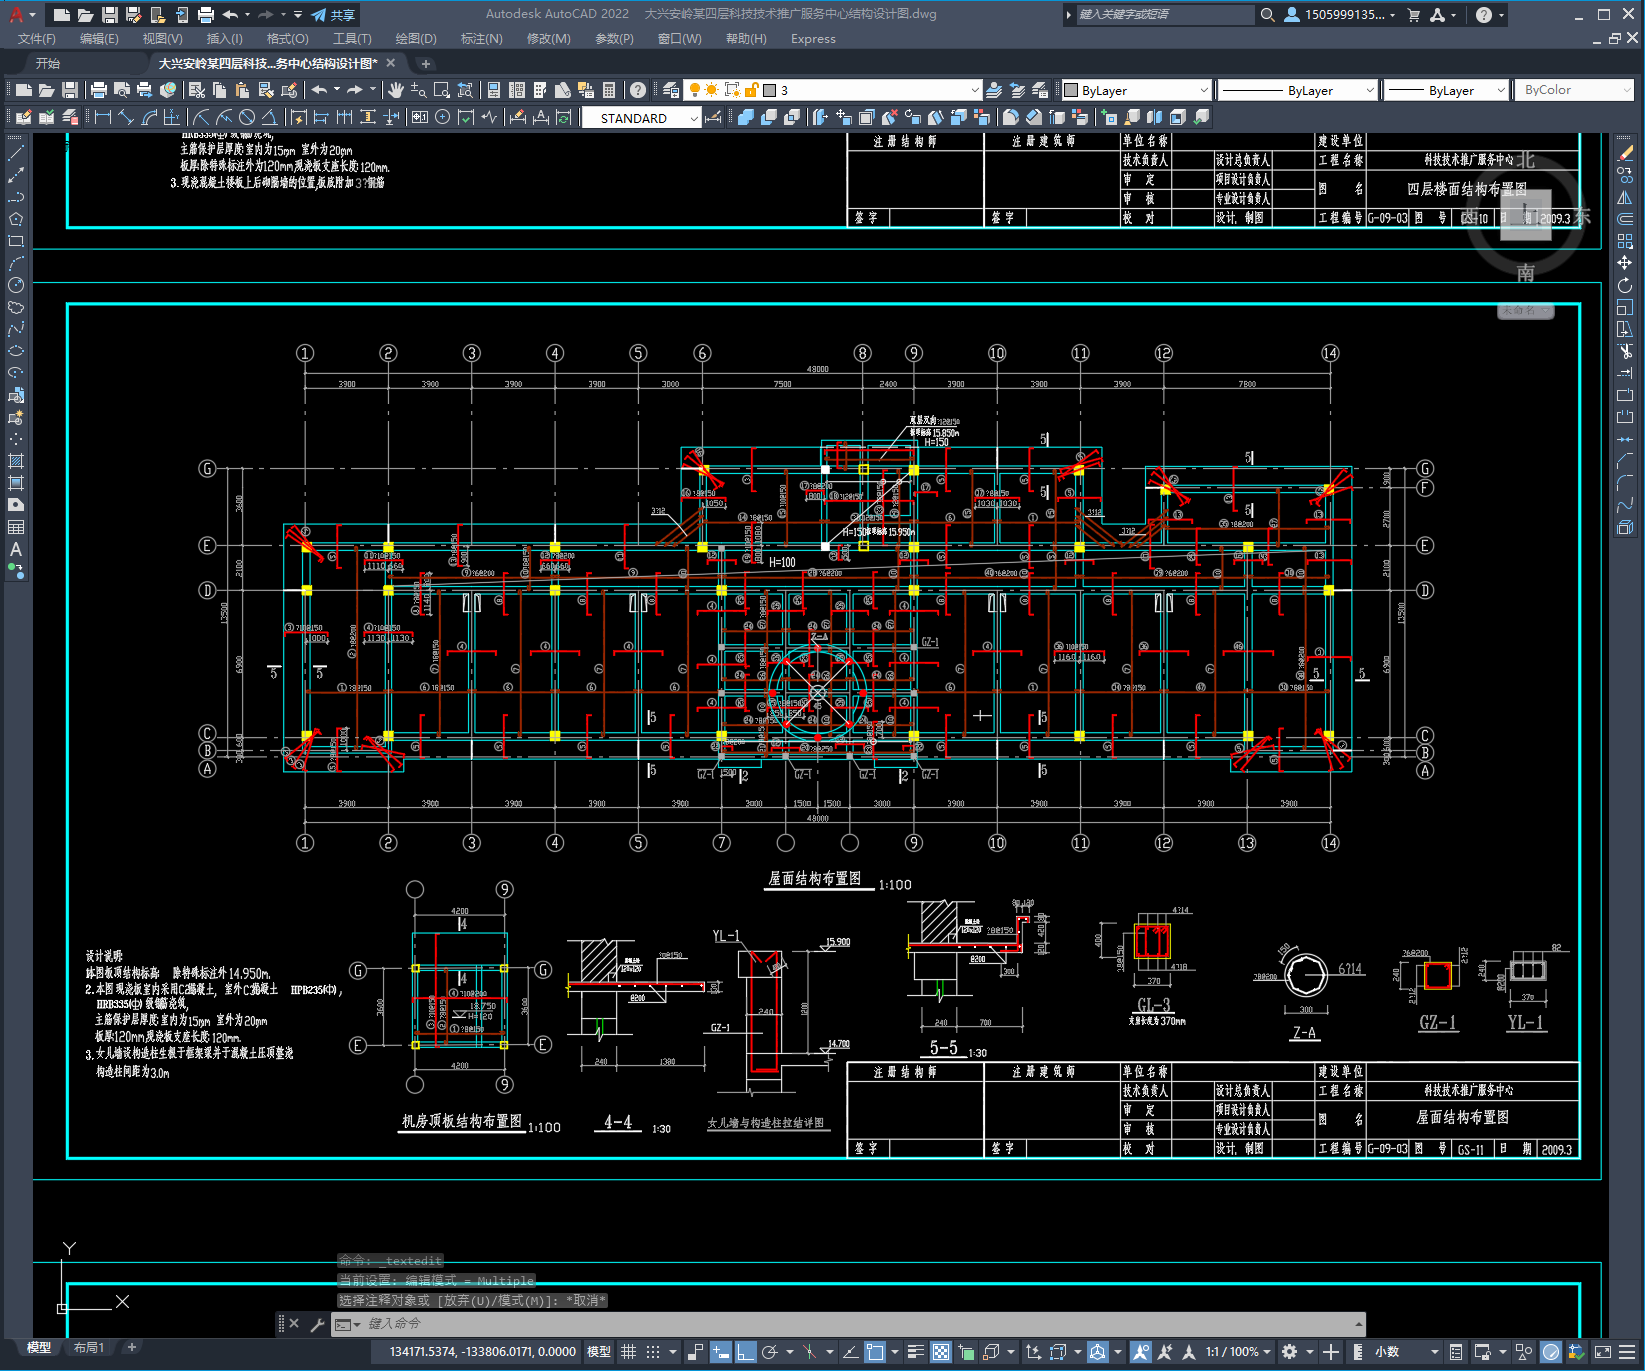Viewport: 1645px width, 1371px height.
Task: Open the AutoCAD application menu logo
Action: [x=16, y=14]
